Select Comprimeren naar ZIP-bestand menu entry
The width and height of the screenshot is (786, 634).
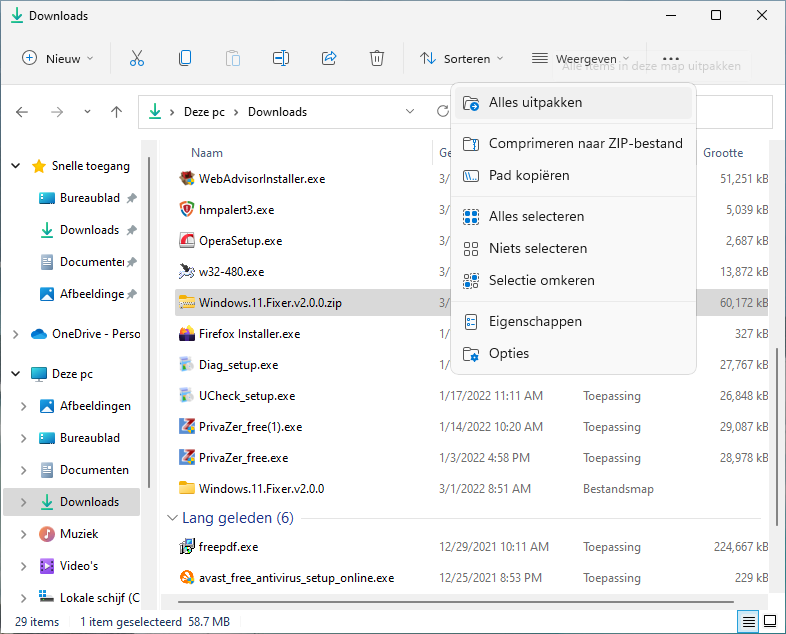point(585,143)
